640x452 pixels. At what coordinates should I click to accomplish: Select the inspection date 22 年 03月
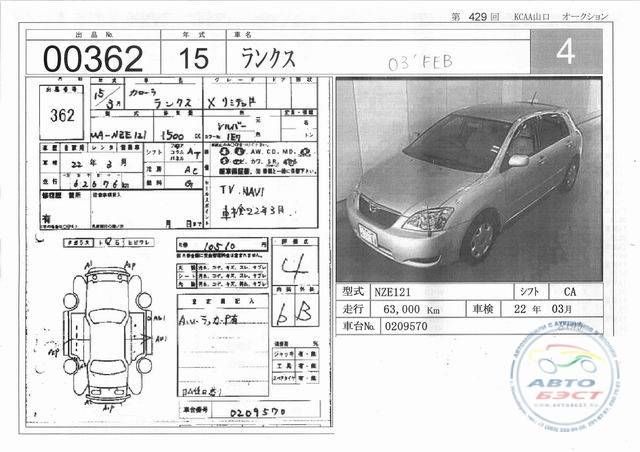point(542,309)
